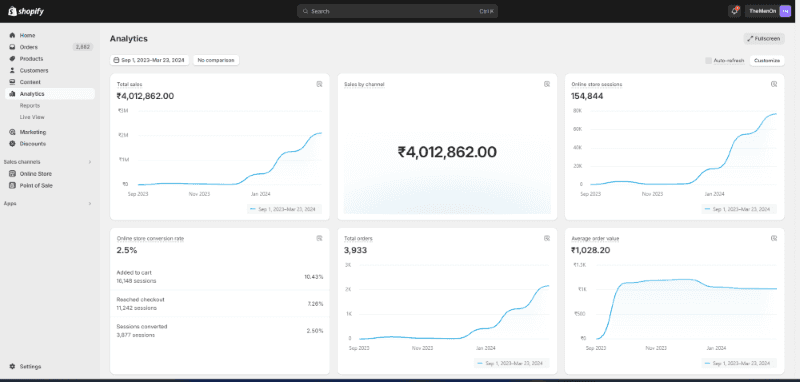
Task: Focus the Search bar
Action: [397, 11]
